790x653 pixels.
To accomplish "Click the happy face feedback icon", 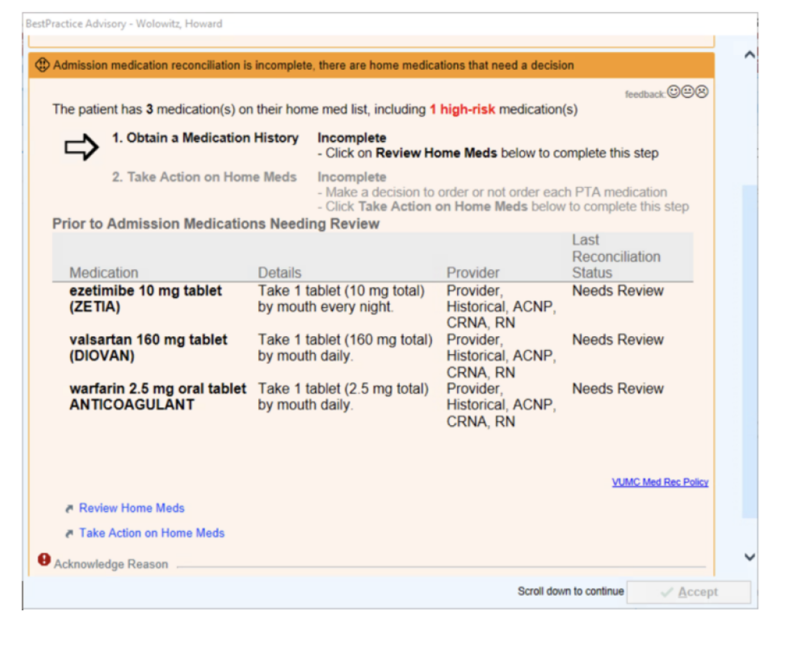I will 674,92.
